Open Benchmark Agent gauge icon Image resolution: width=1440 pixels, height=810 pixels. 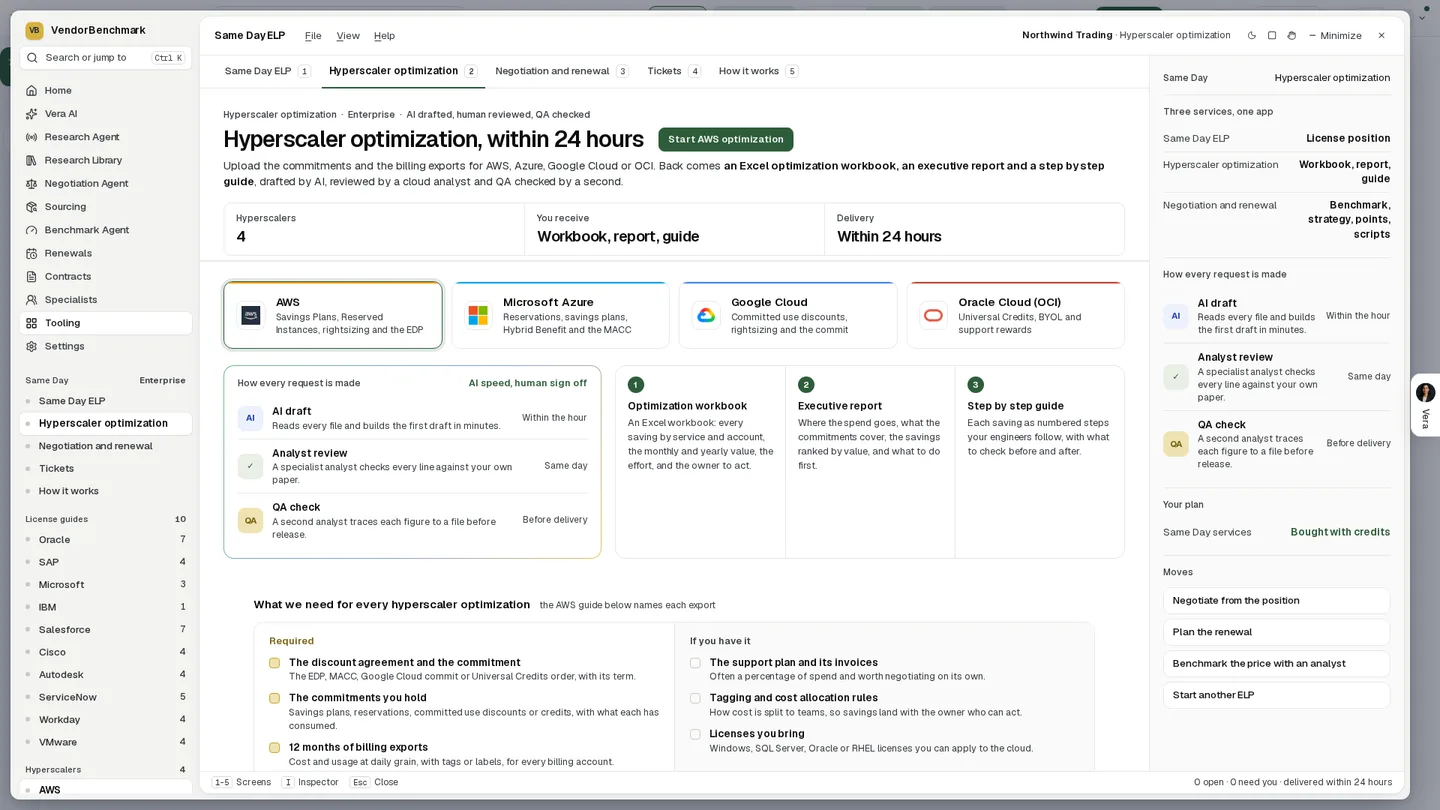click(32, 230)
